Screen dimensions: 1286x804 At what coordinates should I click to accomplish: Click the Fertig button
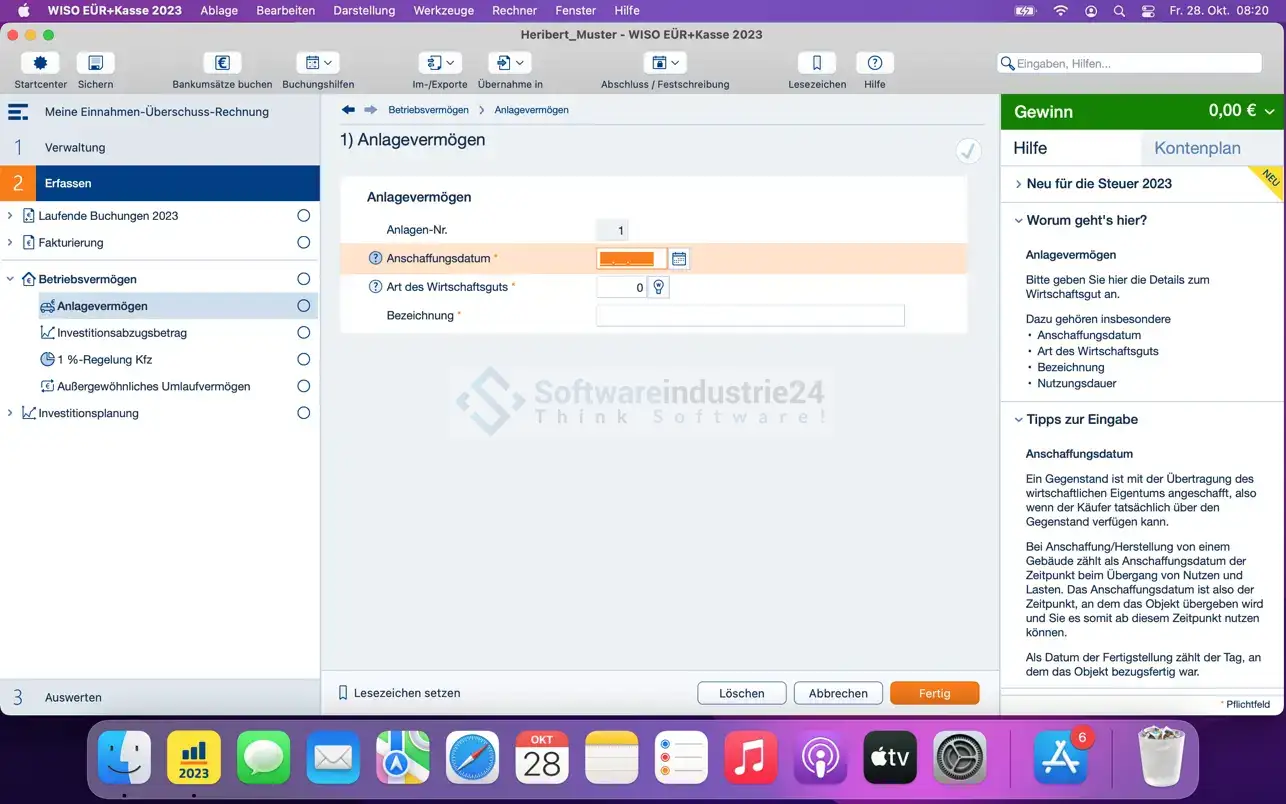tap(934, 693)
